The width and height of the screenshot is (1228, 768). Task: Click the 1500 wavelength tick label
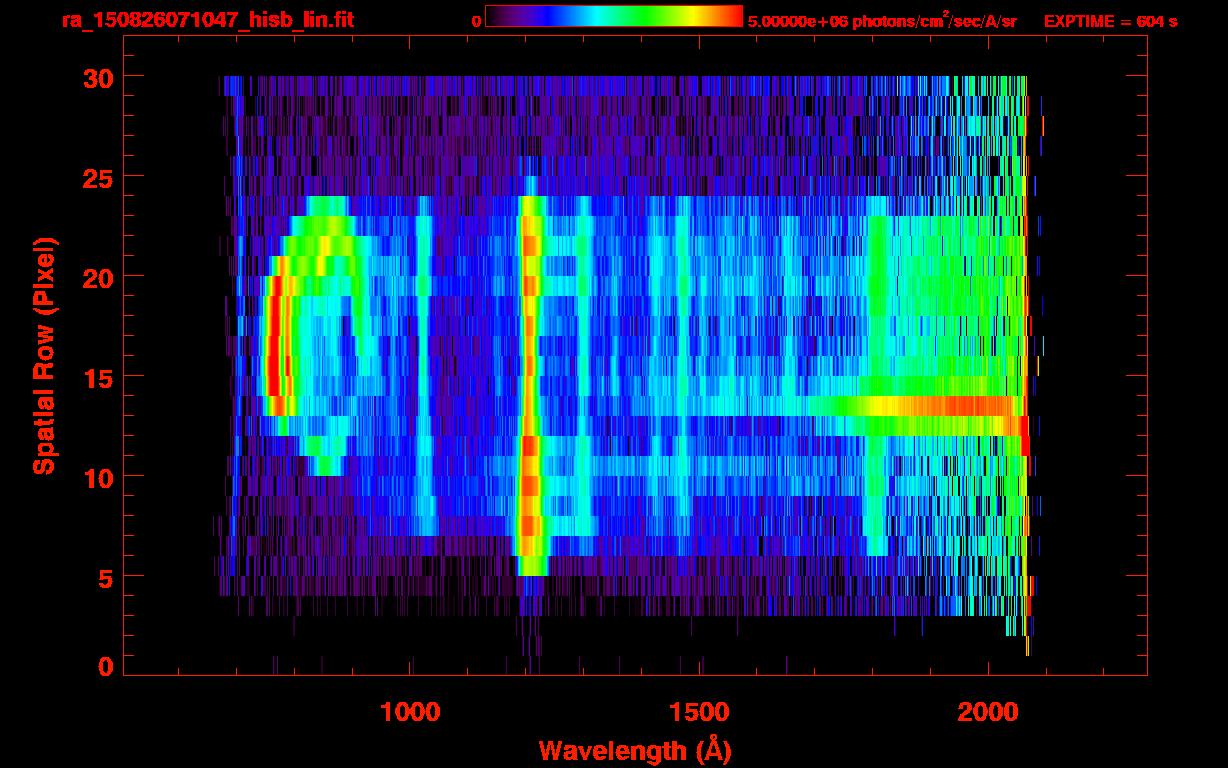(698, 712)
